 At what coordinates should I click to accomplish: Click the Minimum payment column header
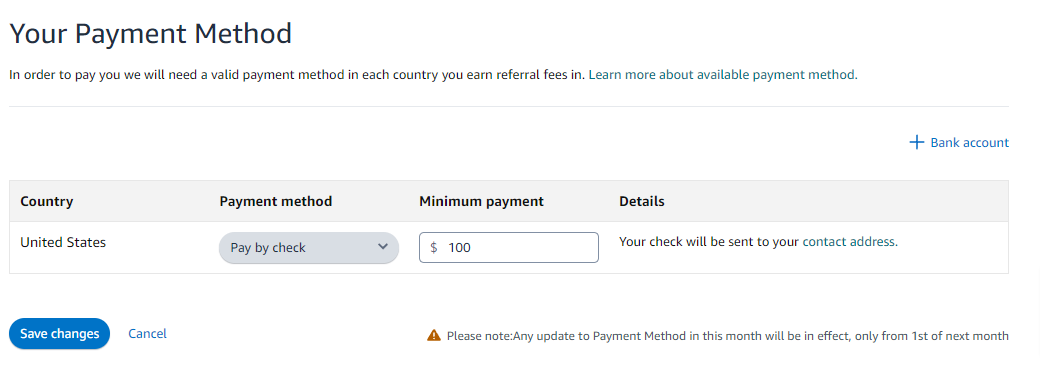click(x=482, y=201)
